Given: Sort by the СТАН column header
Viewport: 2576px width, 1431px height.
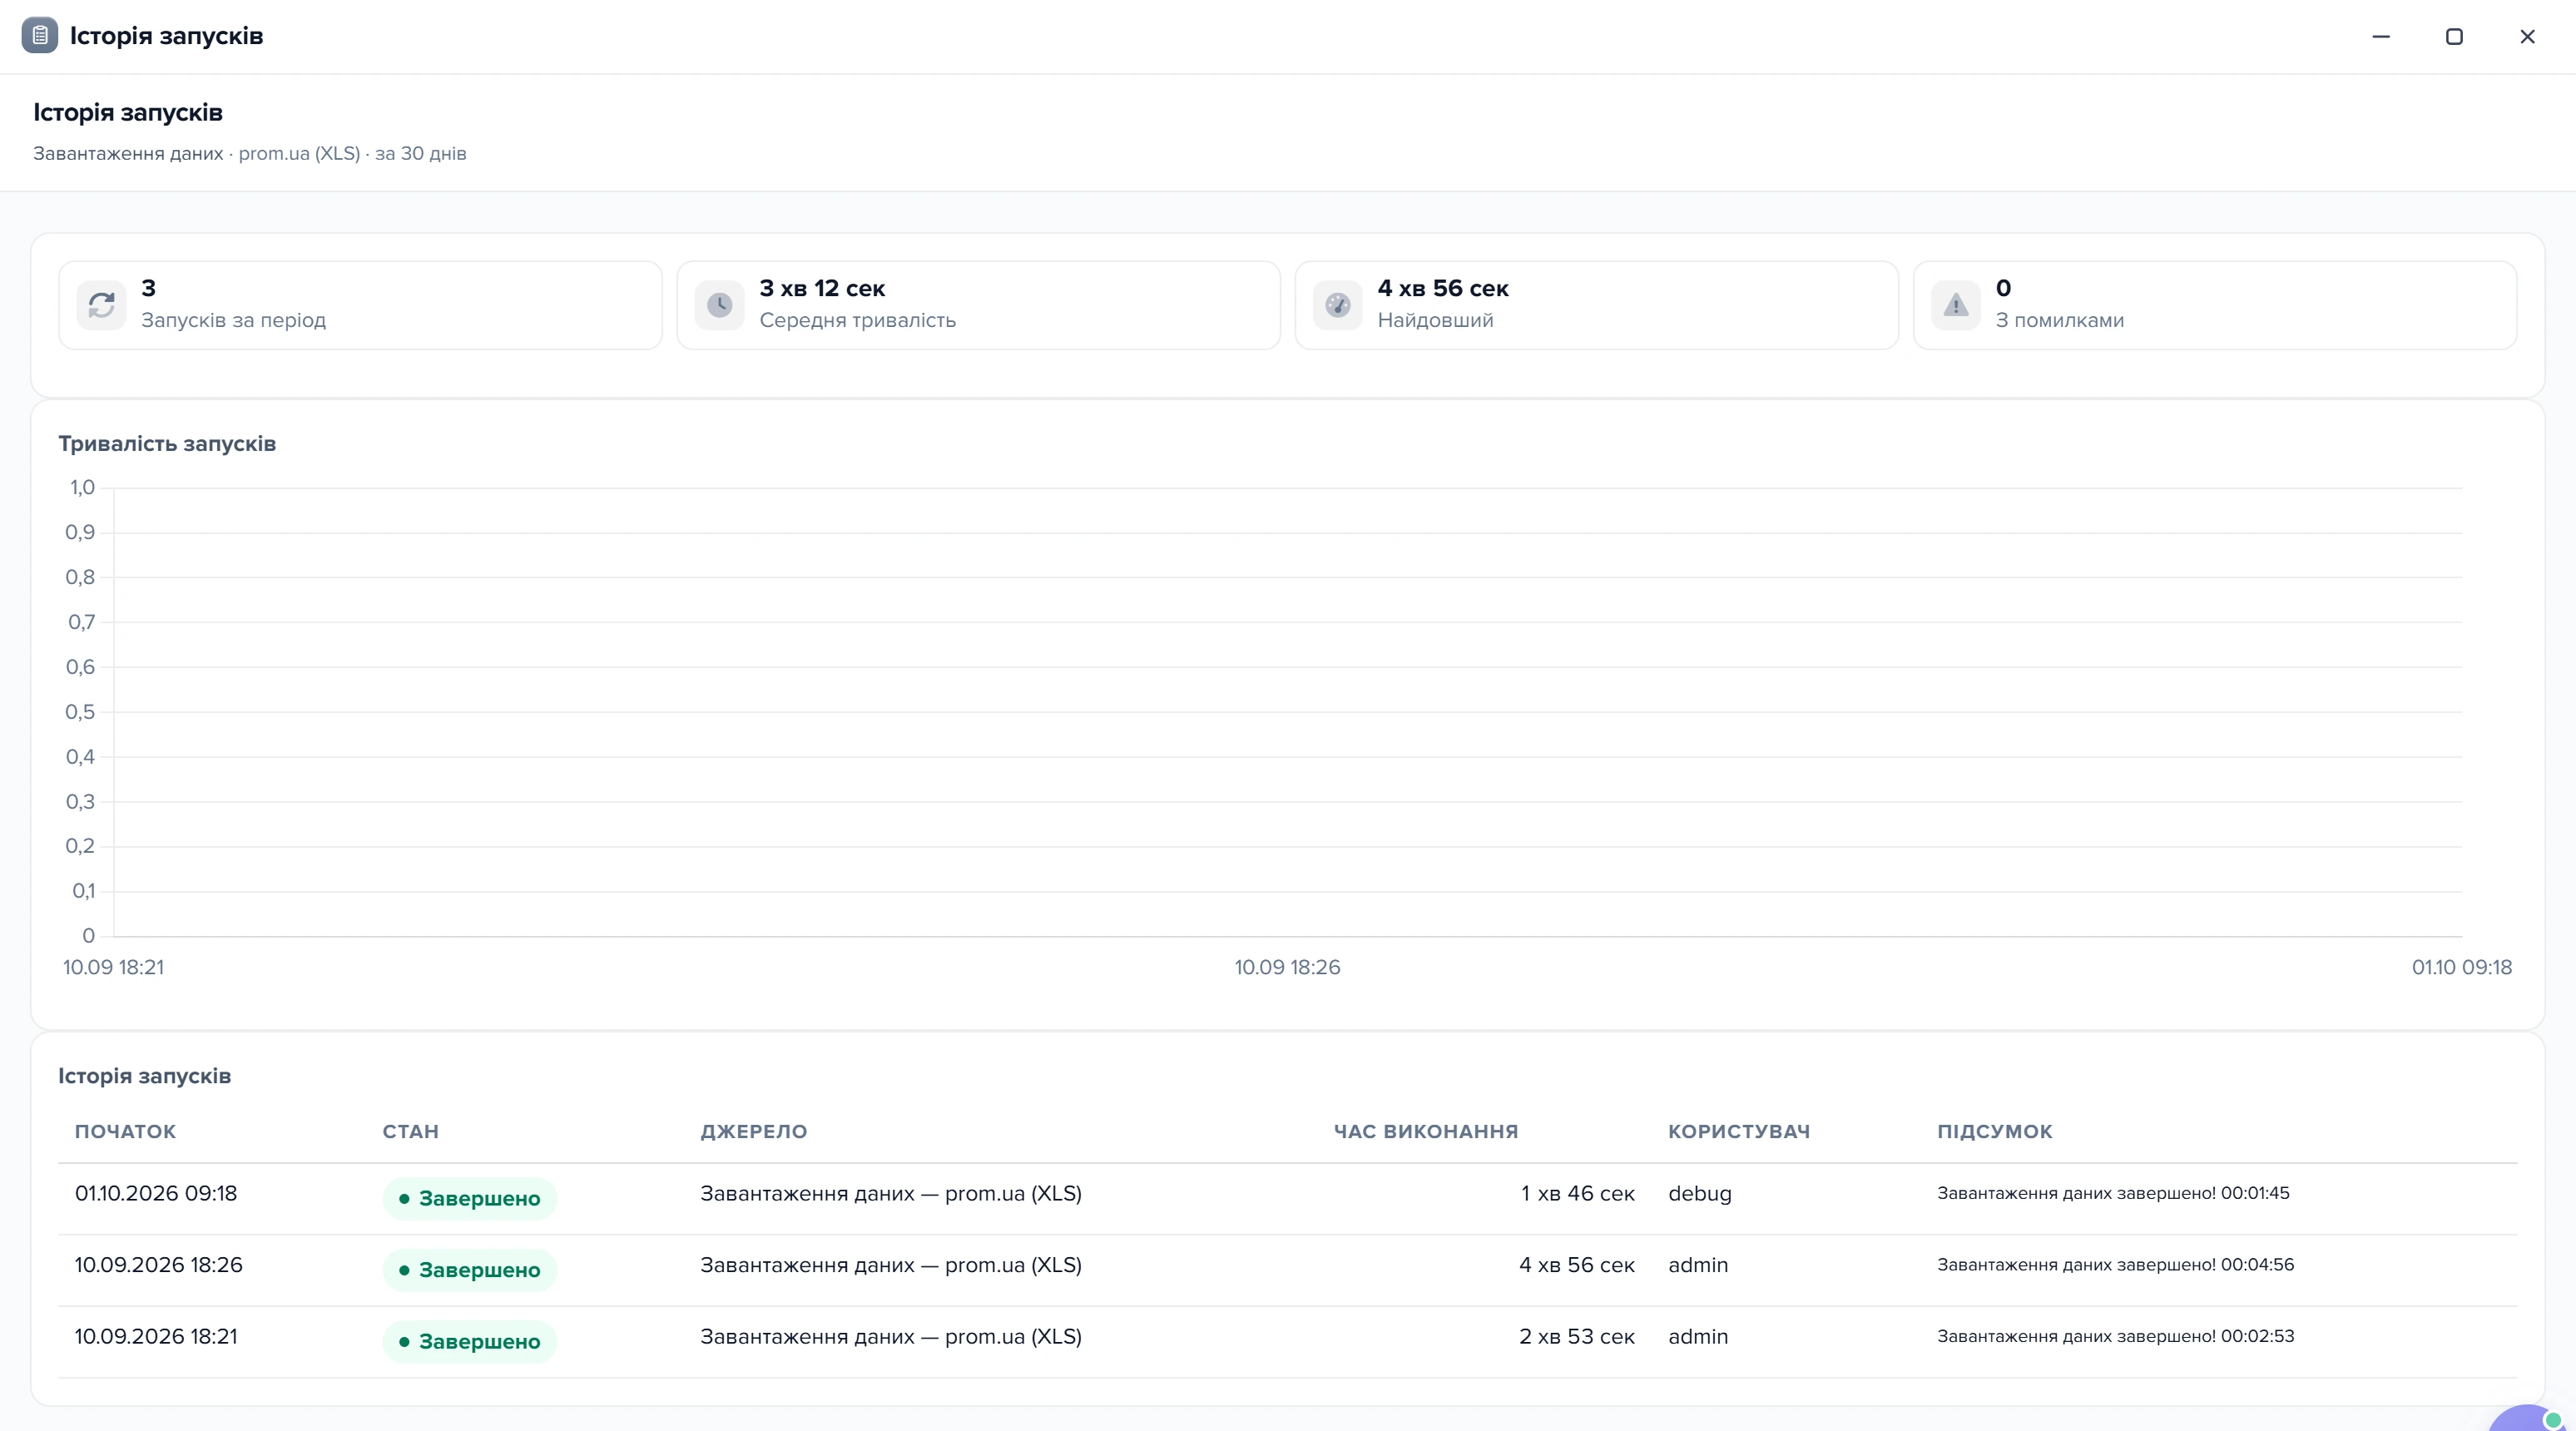Looking at the screenshot, I should [x=410, y=1131].
